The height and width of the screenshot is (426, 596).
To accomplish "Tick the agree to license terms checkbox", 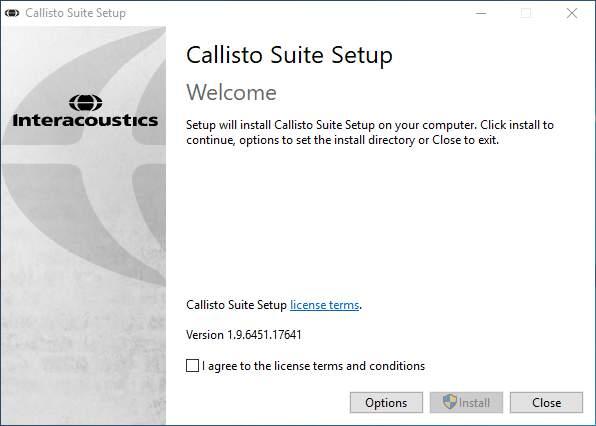I will [192, 366].
